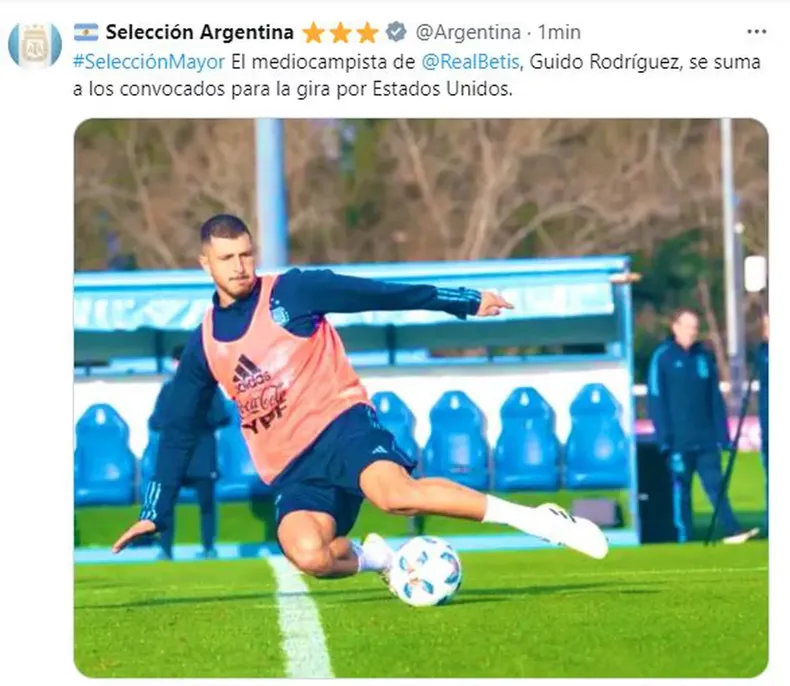The width and height of the screenshot is (790, 686).
Task: Click the middle gold star icon
Action: [x=340, y=33]
